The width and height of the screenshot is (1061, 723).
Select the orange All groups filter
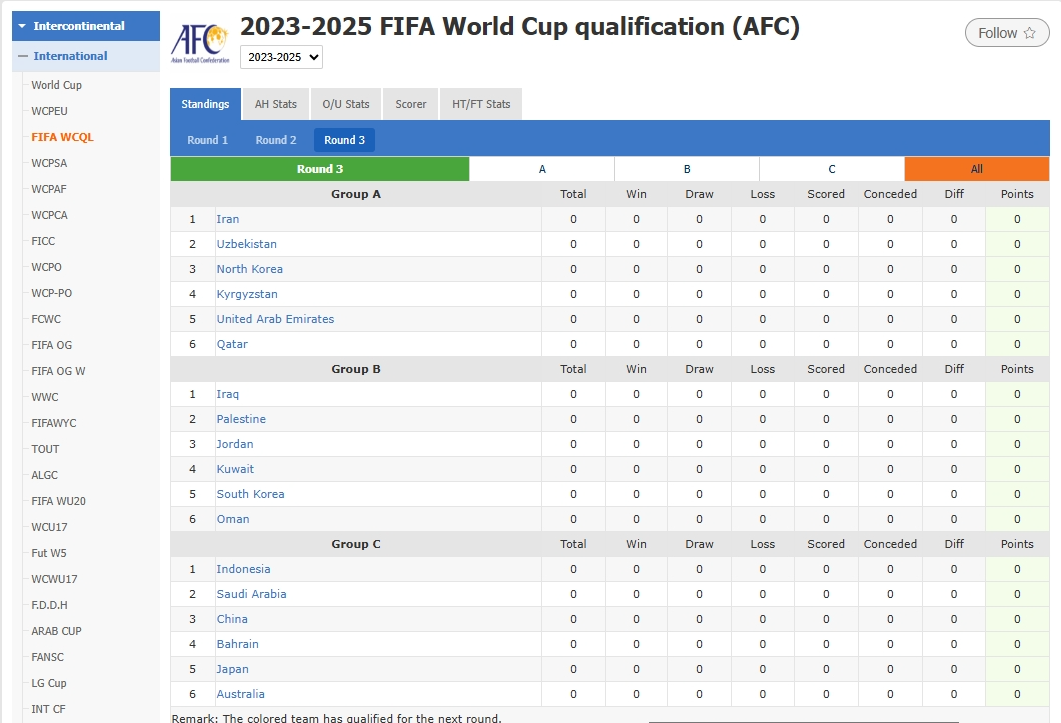[977, 169]
